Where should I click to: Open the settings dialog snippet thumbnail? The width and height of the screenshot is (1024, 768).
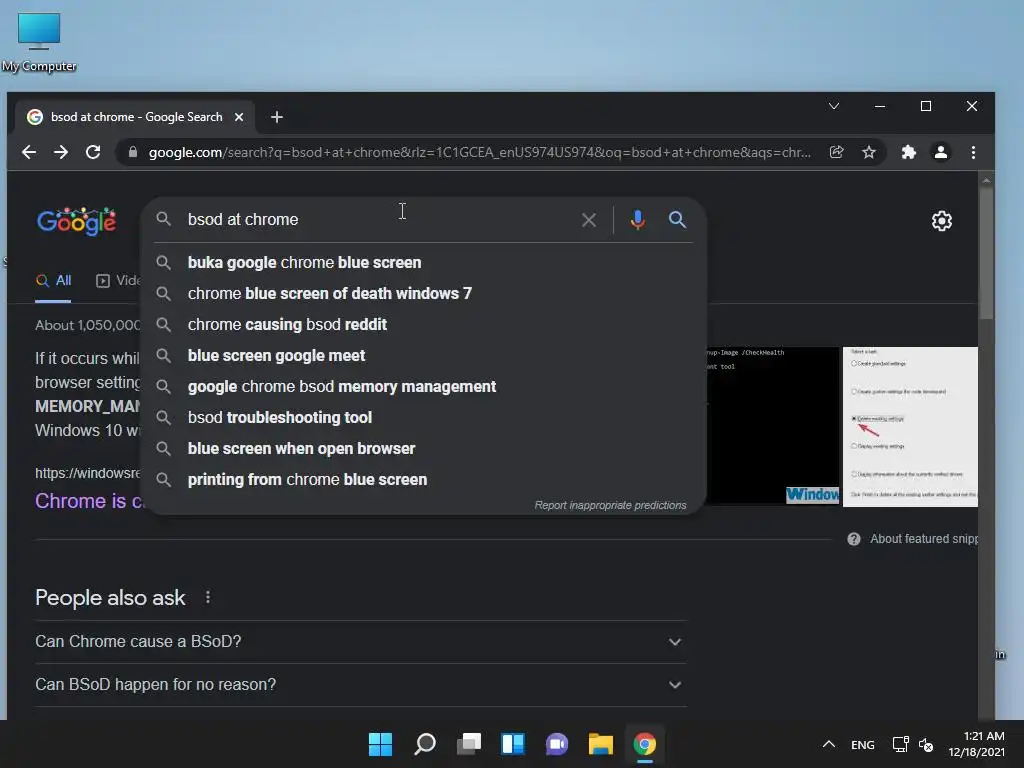[x=910, y=426]
